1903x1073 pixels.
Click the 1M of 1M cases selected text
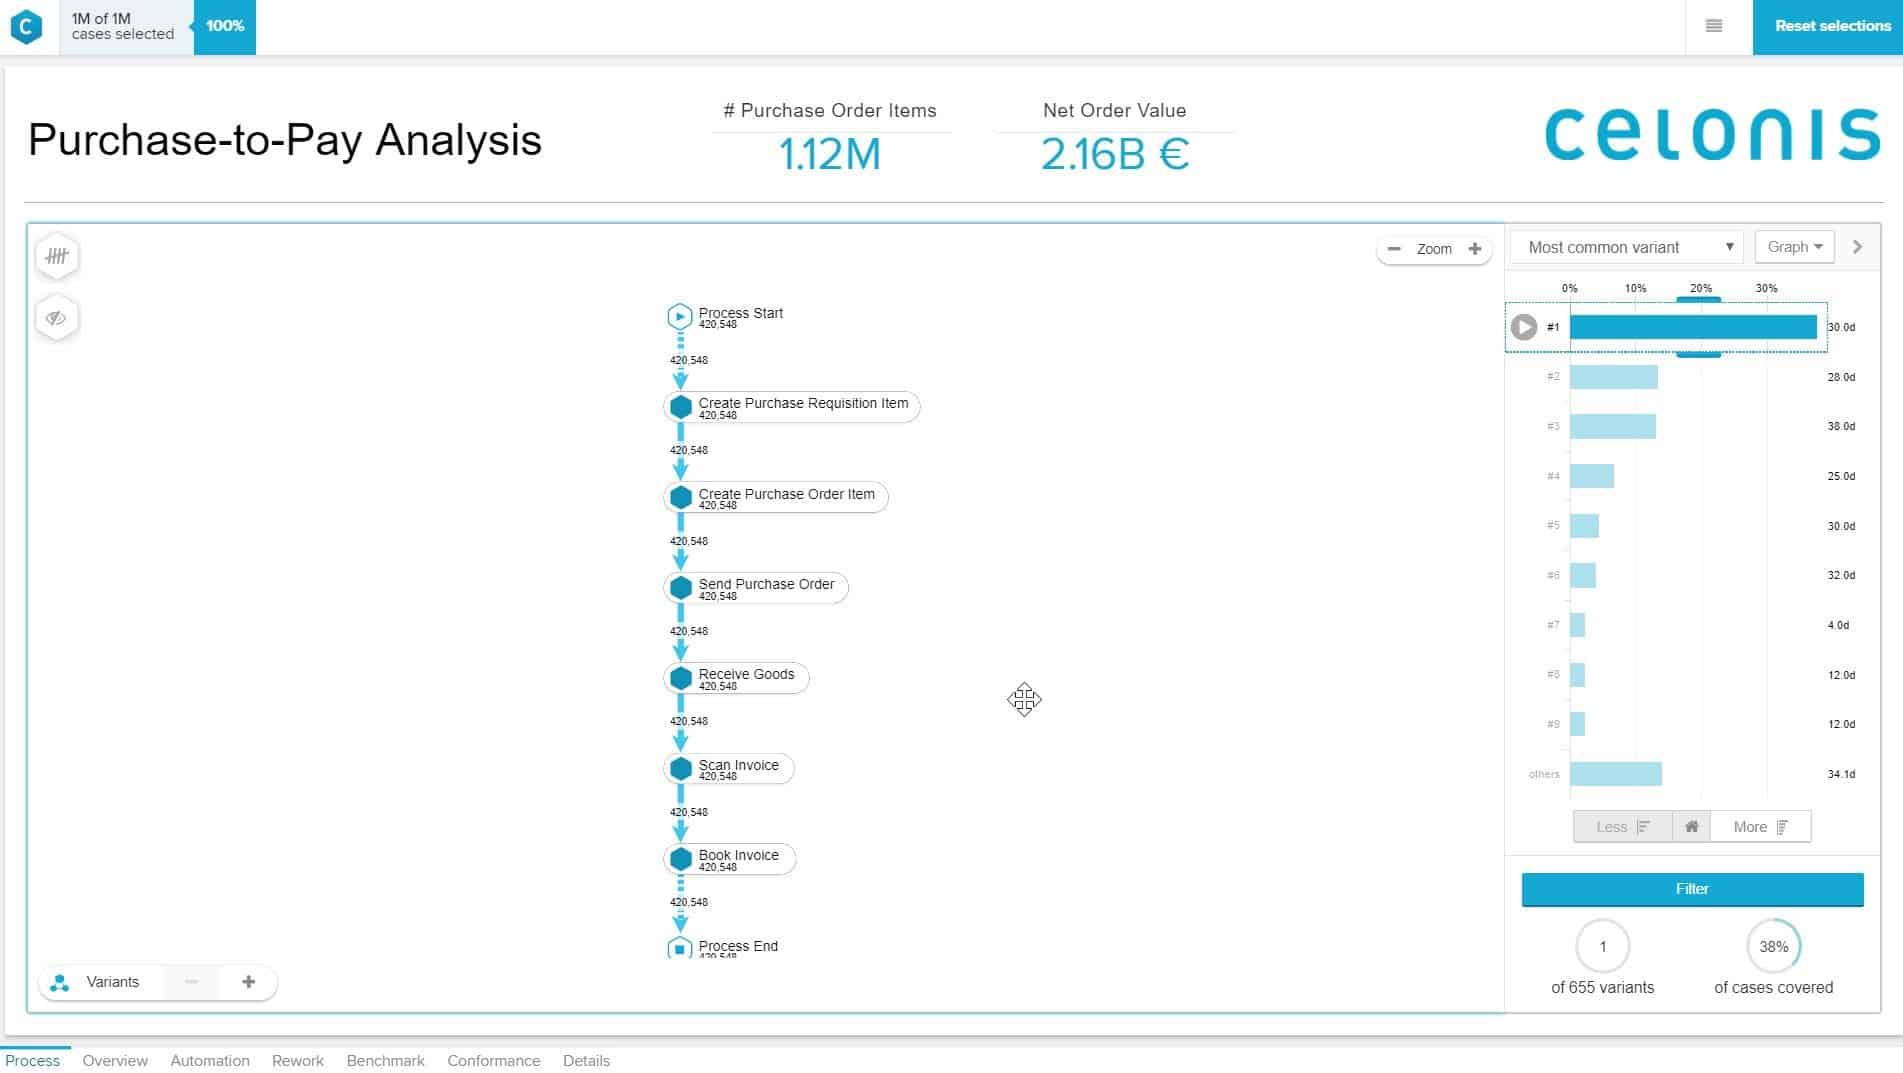pyautogui.click(x=123, y=26)
